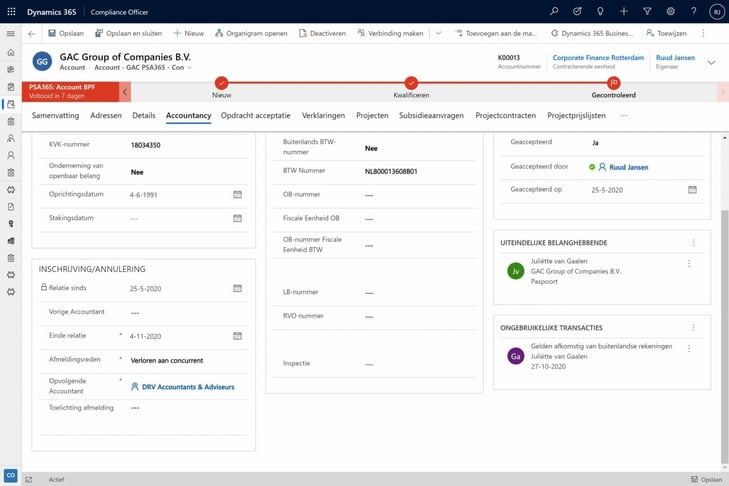Open Ongebruikelijke Transacties section options menu
The image size is (729, 486).
coord(693,328)
